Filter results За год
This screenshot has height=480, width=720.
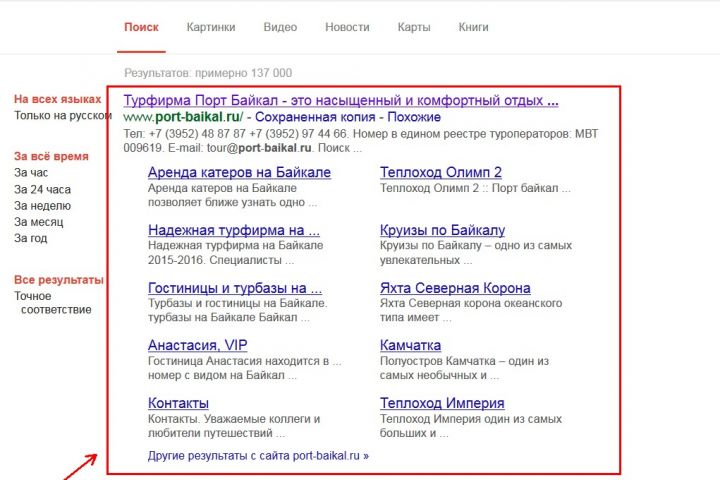tap(30, 238)
